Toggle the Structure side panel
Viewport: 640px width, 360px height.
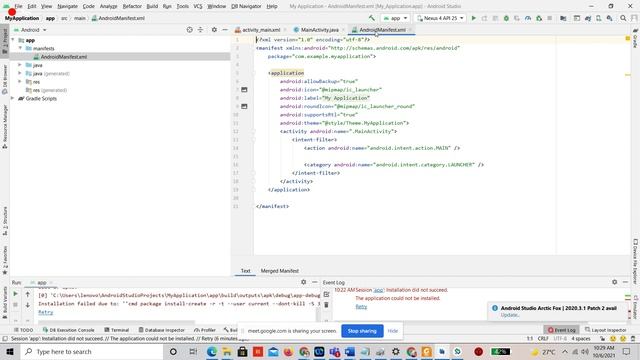pyautogui.click(x=4, y=221)
